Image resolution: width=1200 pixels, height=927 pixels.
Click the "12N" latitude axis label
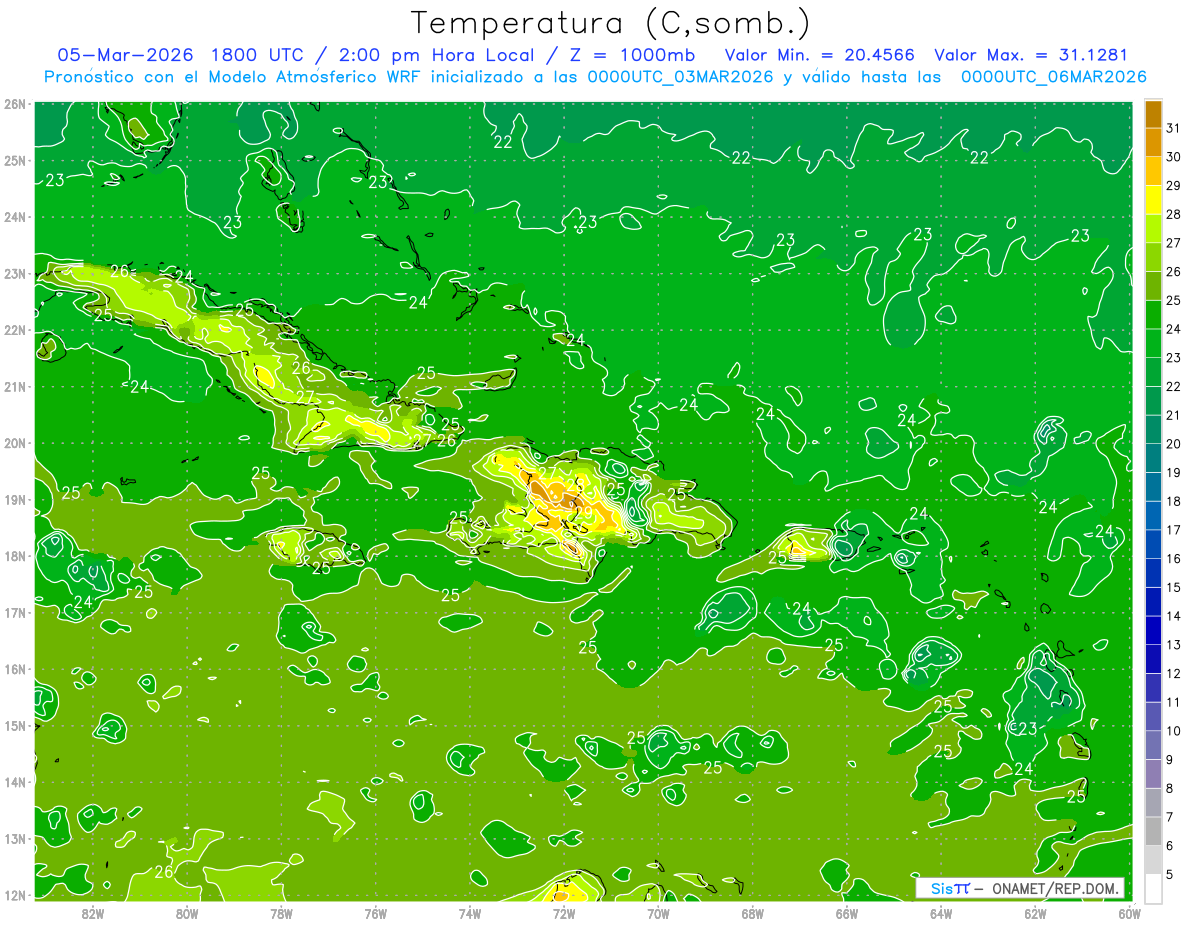[x=15, y=895]
